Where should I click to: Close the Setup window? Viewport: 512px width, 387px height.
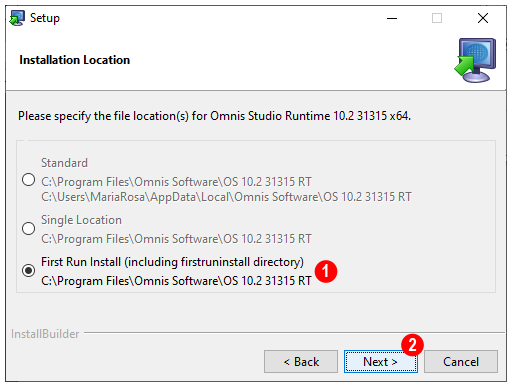(483, 18)
